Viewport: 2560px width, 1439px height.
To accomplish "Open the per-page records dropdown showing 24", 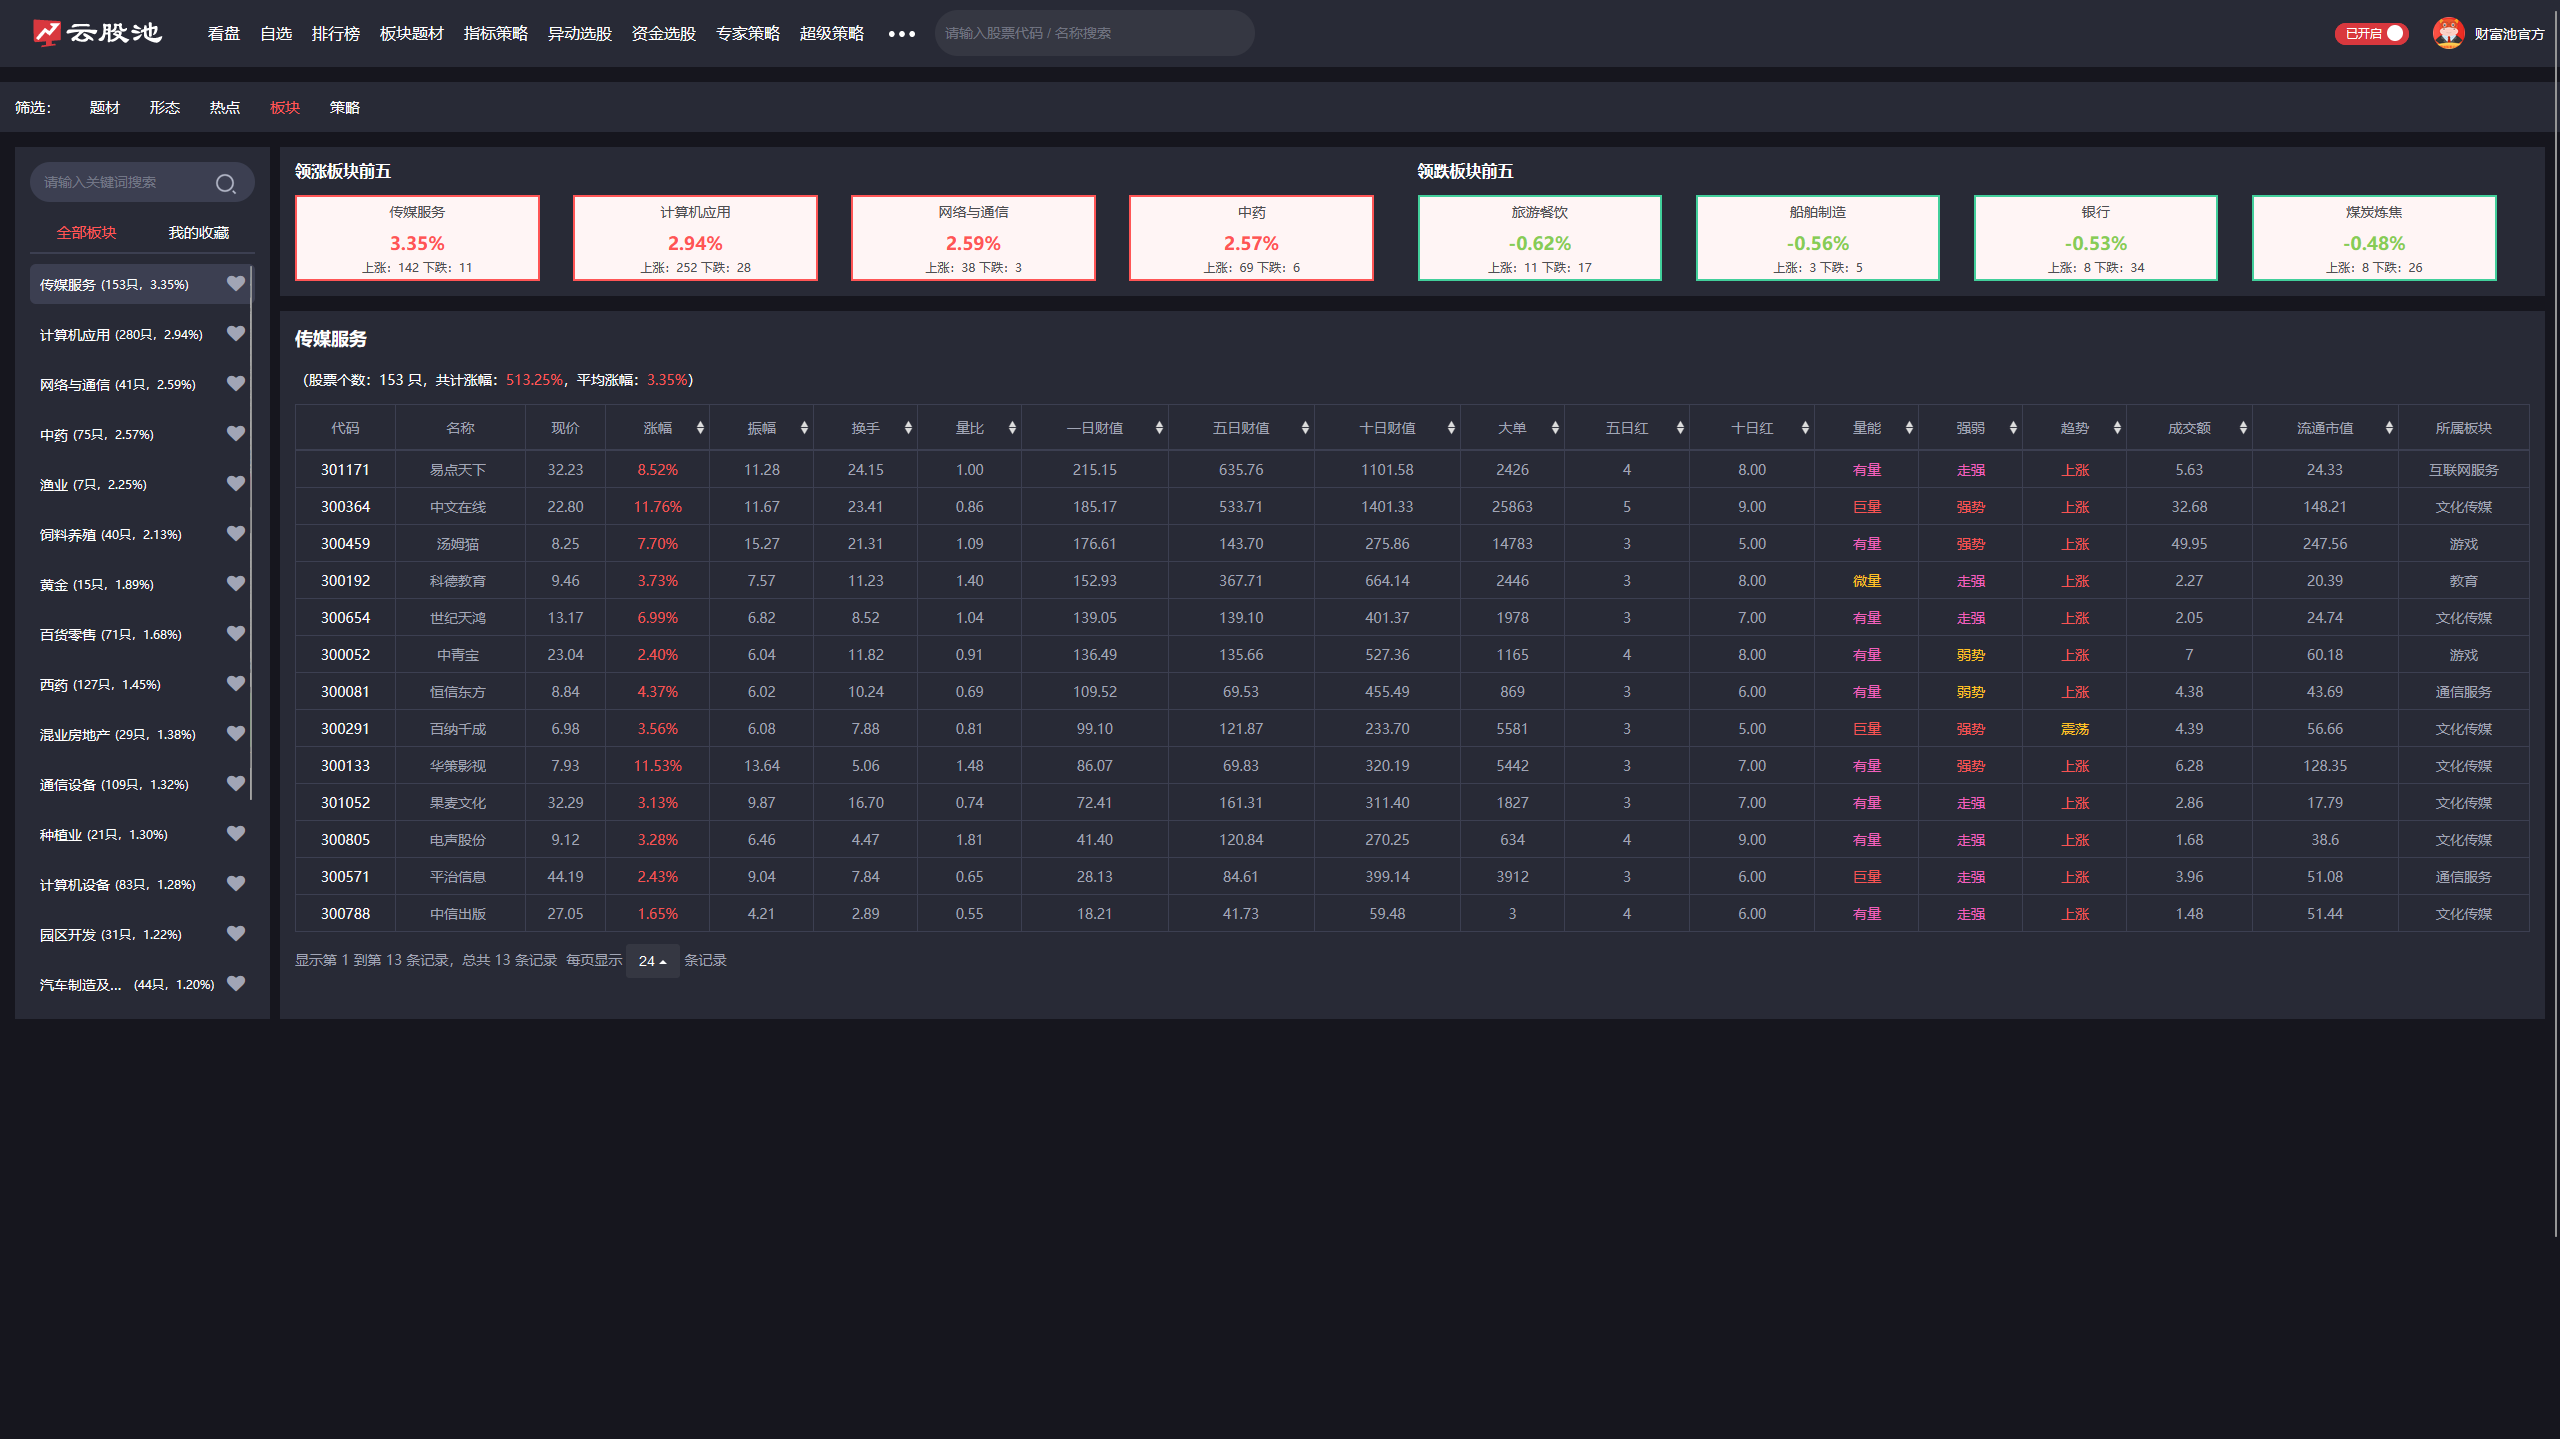I will (652, 961).
